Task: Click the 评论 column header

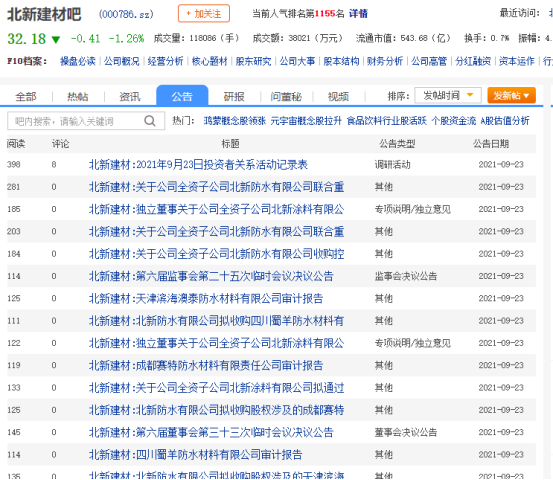Action: tap(60, 144)
